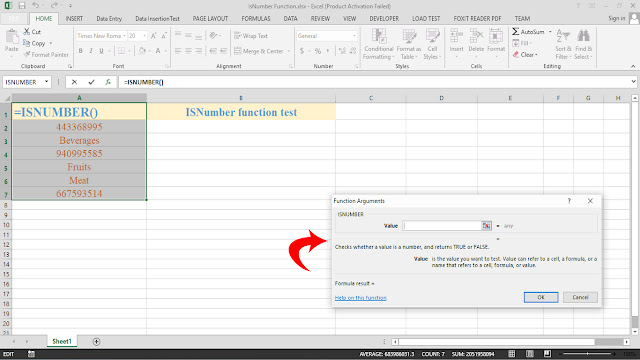This screenshot has width=640, height=360.
Task: Click Sign in at top right
Action: tap(617, 18)
